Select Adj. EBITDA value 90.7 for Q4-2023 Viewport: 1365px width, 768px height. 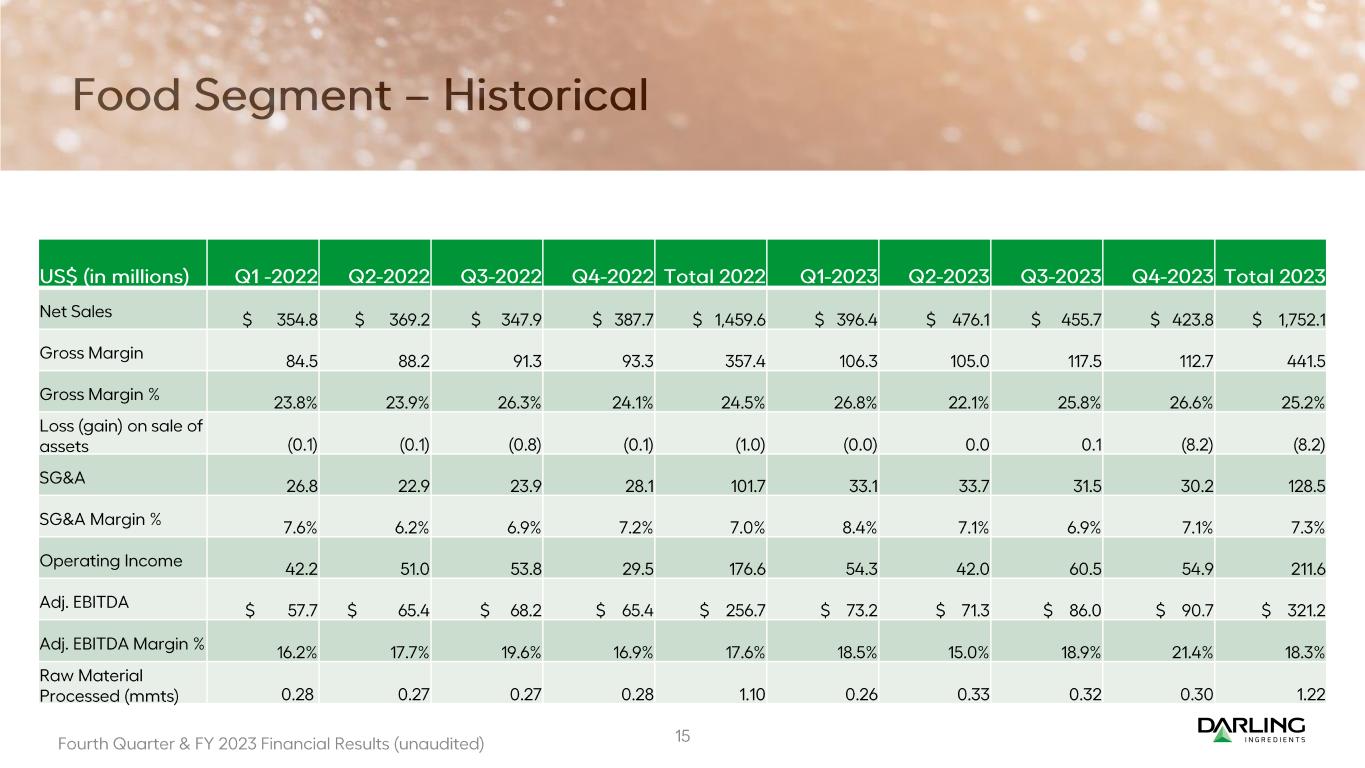[x=1198, y=610]
